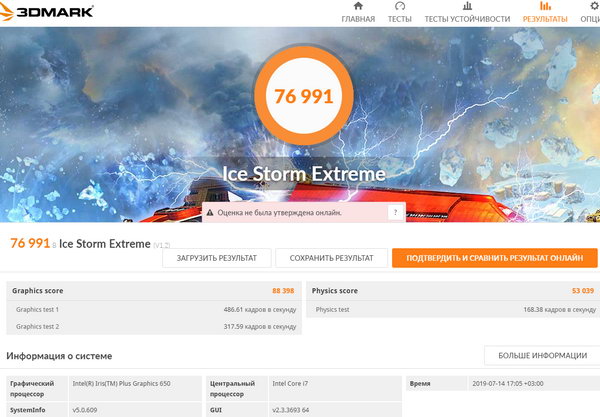This screenshot has width=600, height=417.
Task: Click Graphics test 1 row label
Action: coord(38,309)
